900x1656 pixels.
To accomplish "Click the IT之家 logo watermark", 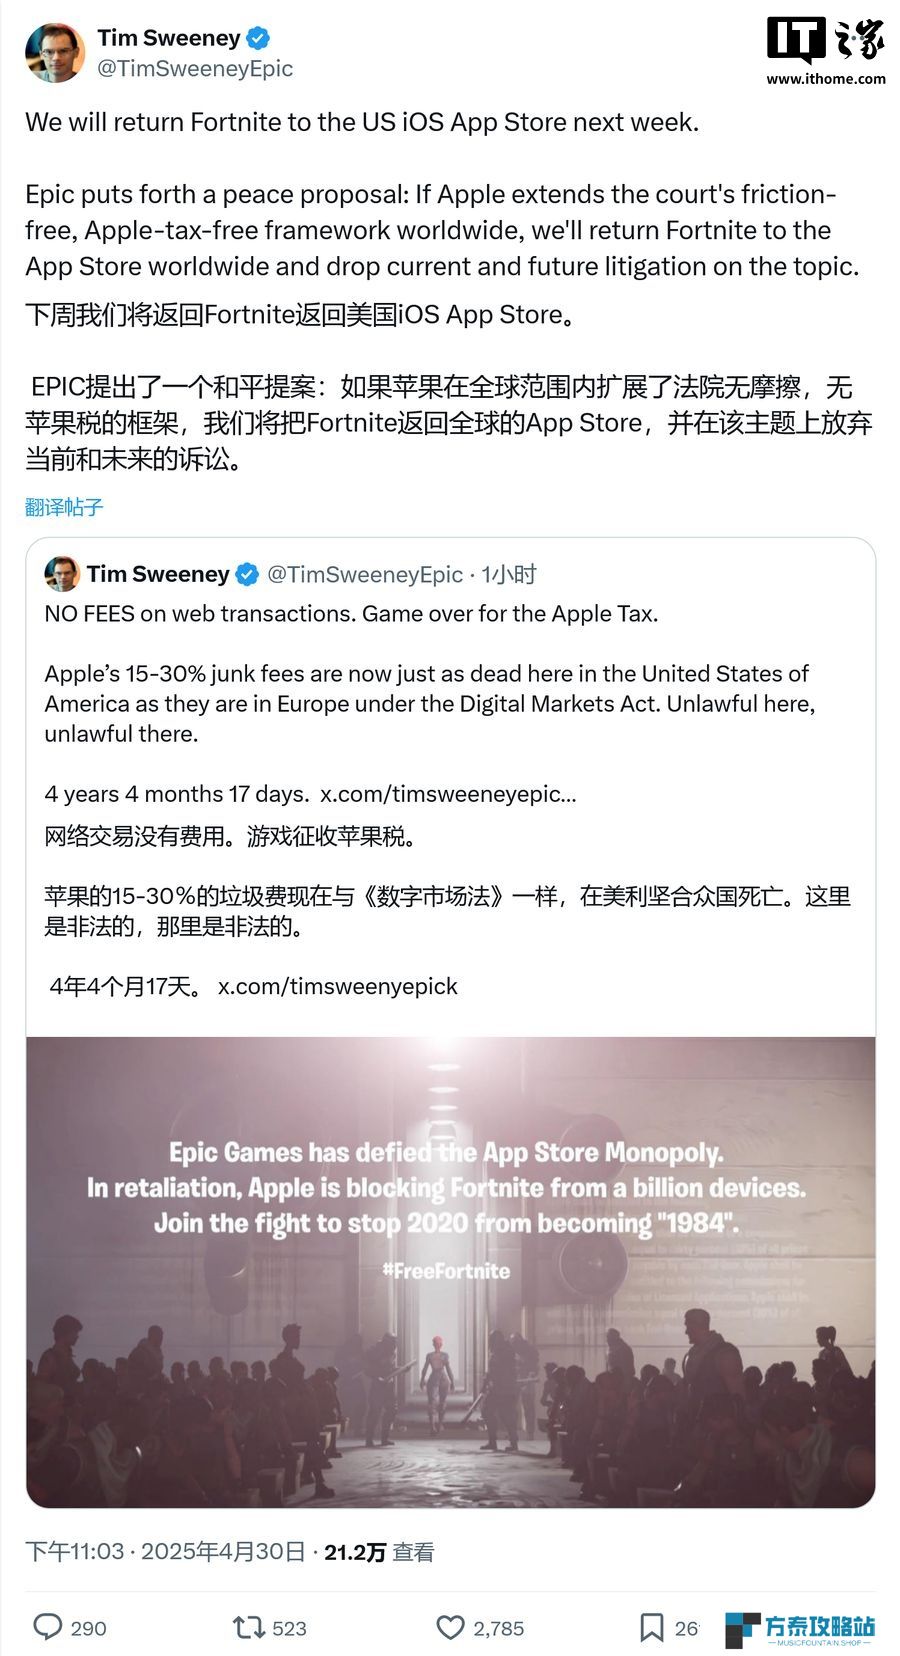I will click(826, 51).
